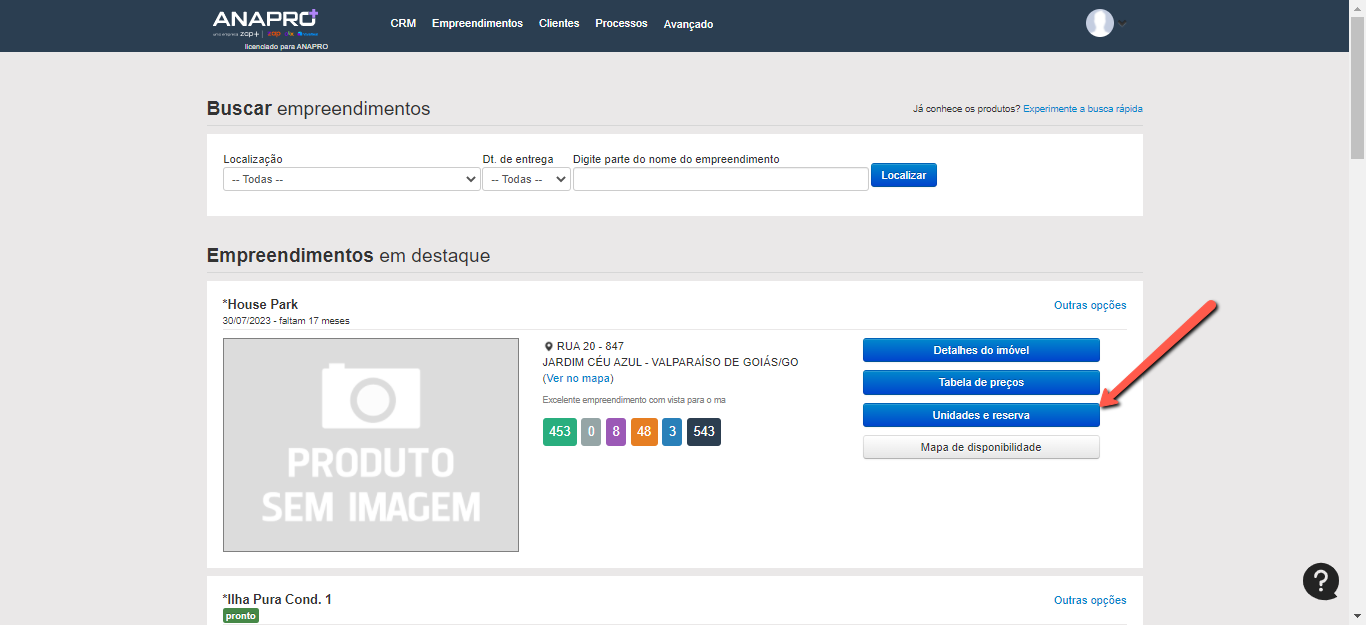Click the gray 0 units badge
This screenshot has height=625, width=1366.
[x=591, y=432]
